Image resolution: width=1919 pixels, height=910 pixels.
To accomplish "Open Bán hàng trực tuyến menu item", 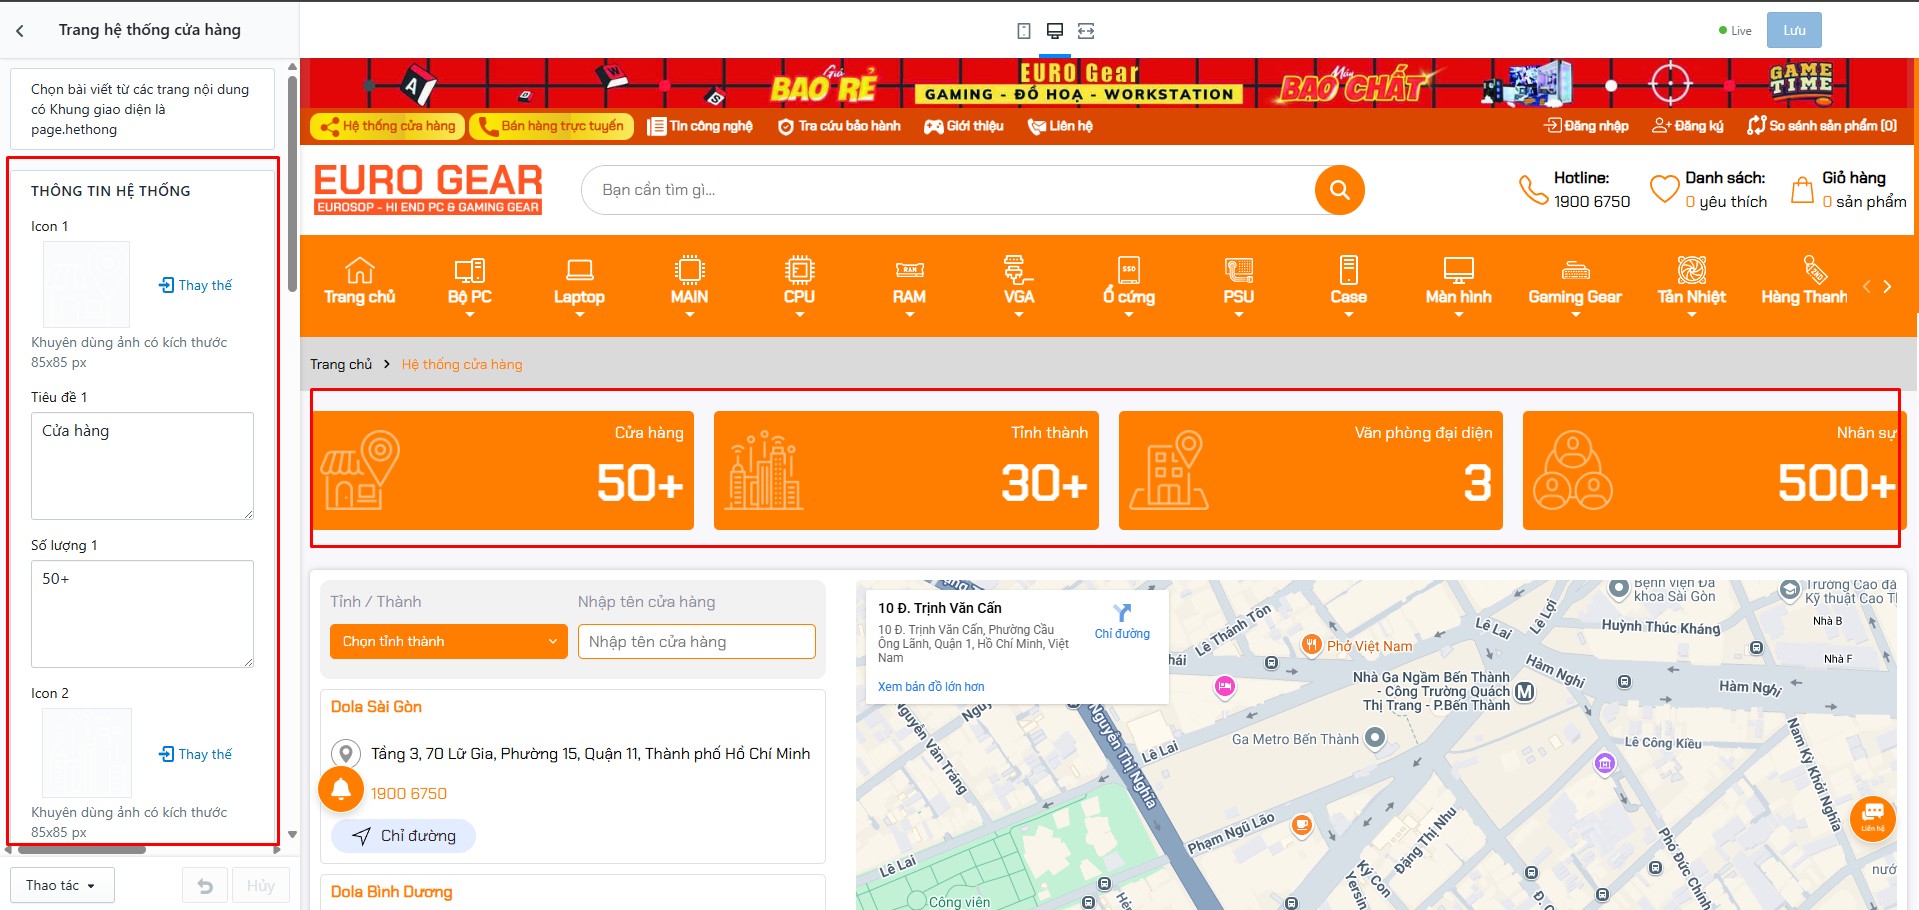I will [552, 126].
